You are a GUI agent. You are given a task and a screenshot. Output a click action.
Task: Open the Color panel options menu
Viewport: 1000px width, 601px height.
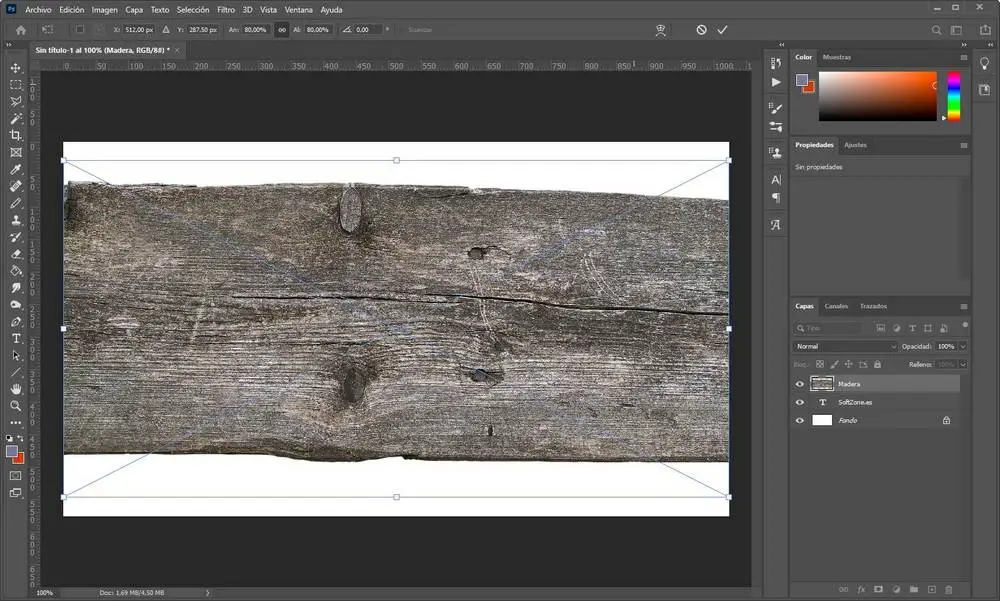click(964, 58)
